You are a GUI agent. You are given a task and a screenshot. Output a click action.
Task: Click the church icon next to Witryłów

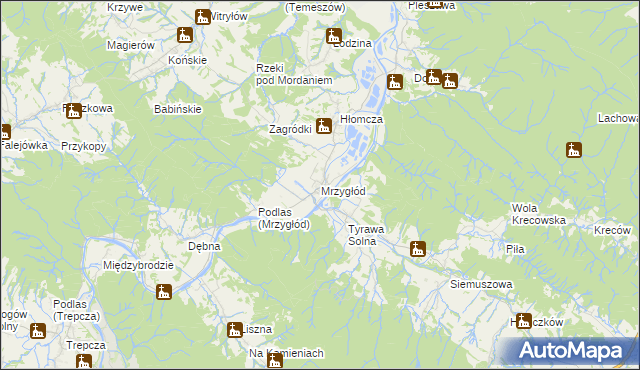coord(202,17)
